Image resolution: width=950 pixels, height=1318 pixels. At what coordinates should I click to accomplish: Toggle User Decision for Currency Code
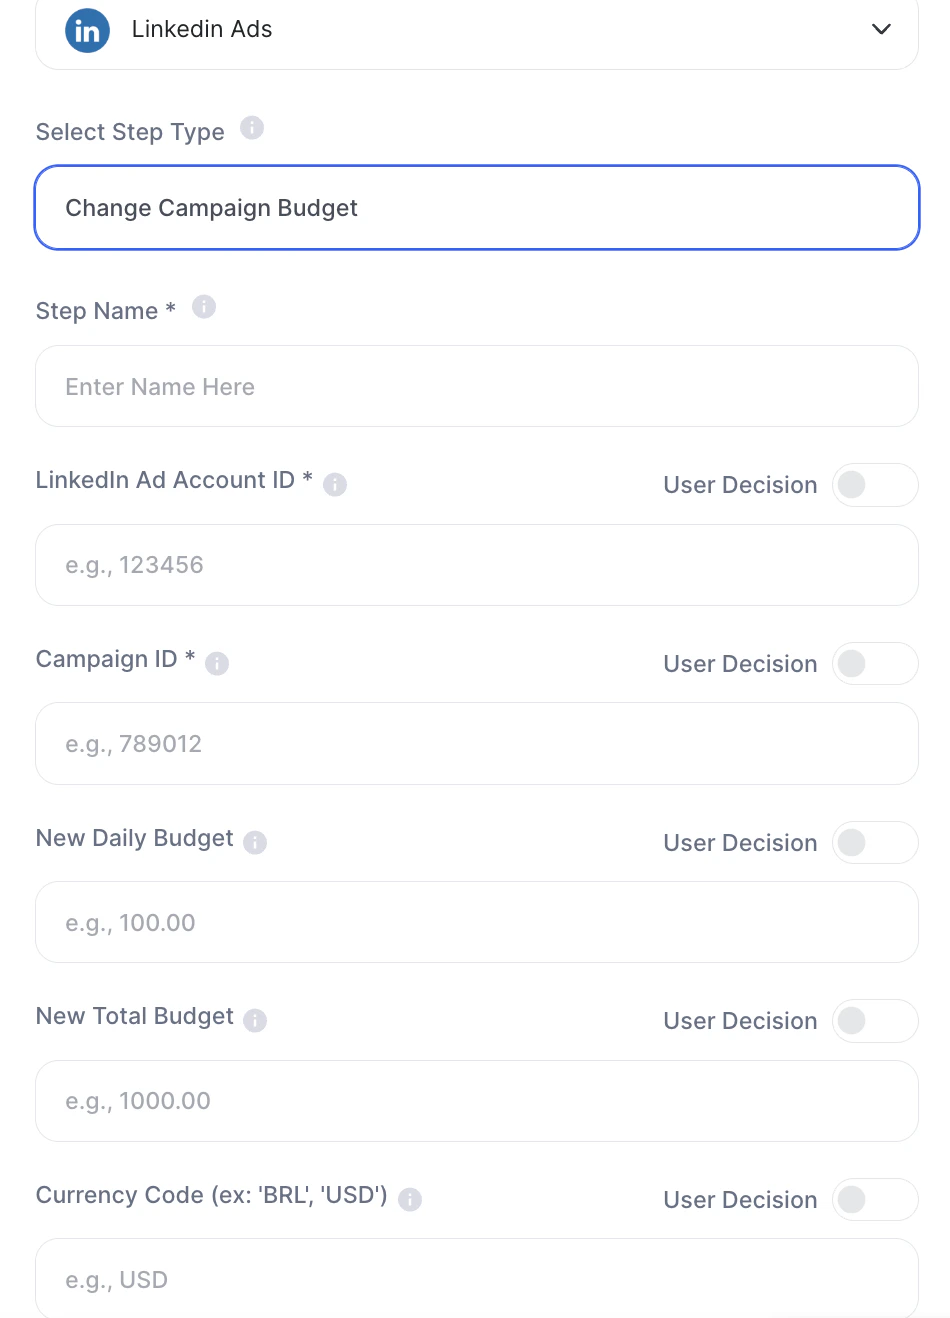pyautogui.click(x=874, y=1200)
